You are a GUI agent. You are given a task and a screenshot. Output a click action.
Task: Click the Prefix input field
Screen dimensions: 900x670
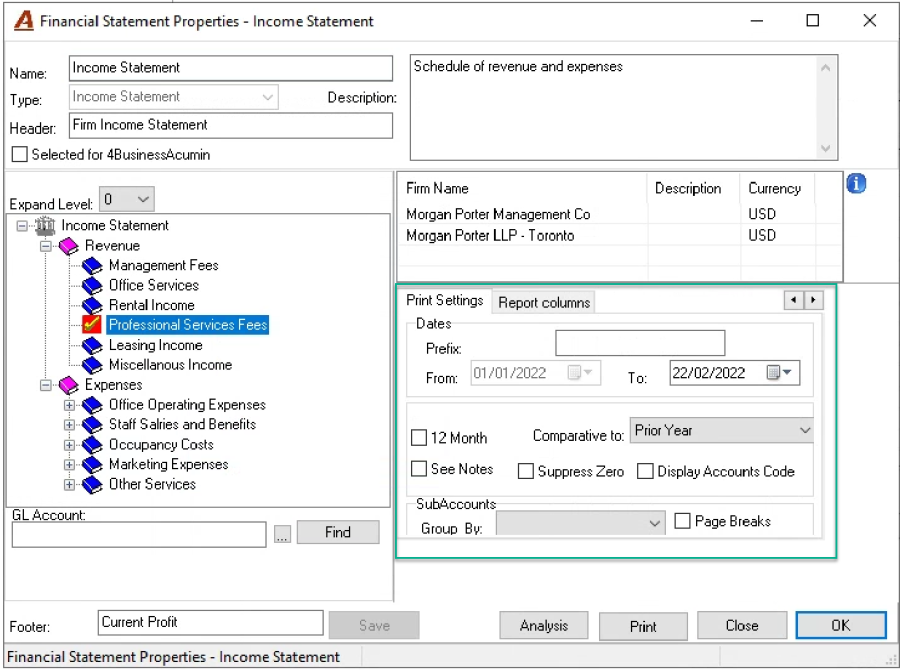pos(640,343)
